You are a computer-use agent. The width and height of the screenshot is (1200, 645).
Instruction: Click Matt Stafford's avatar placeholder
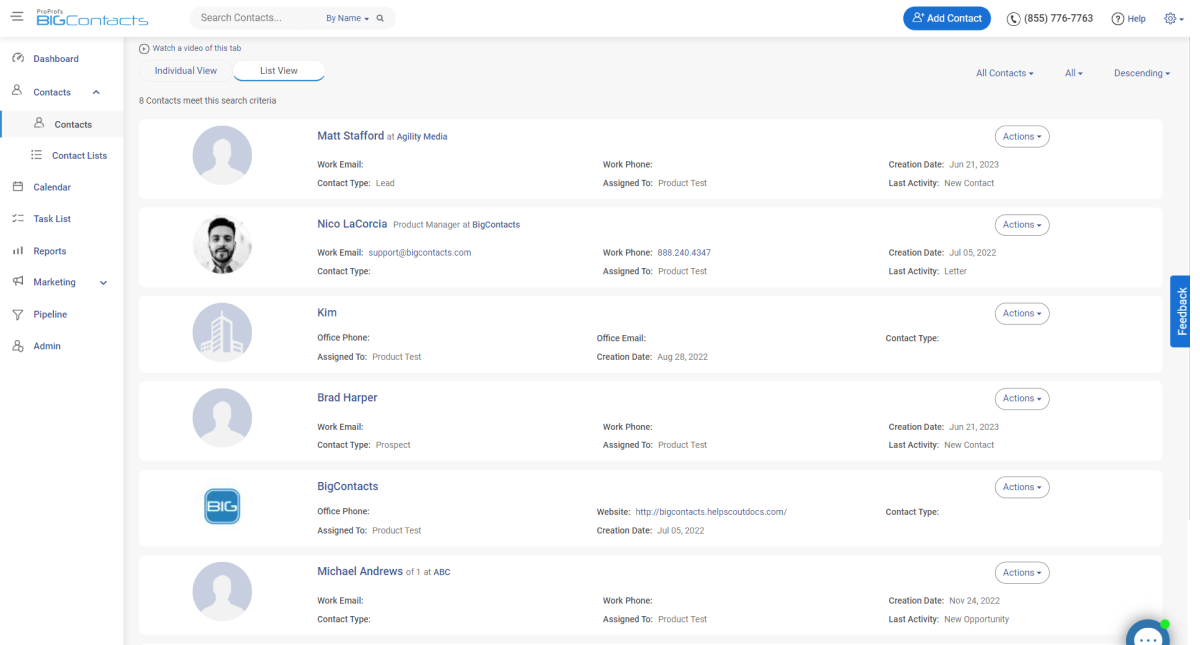click(222, 156)
